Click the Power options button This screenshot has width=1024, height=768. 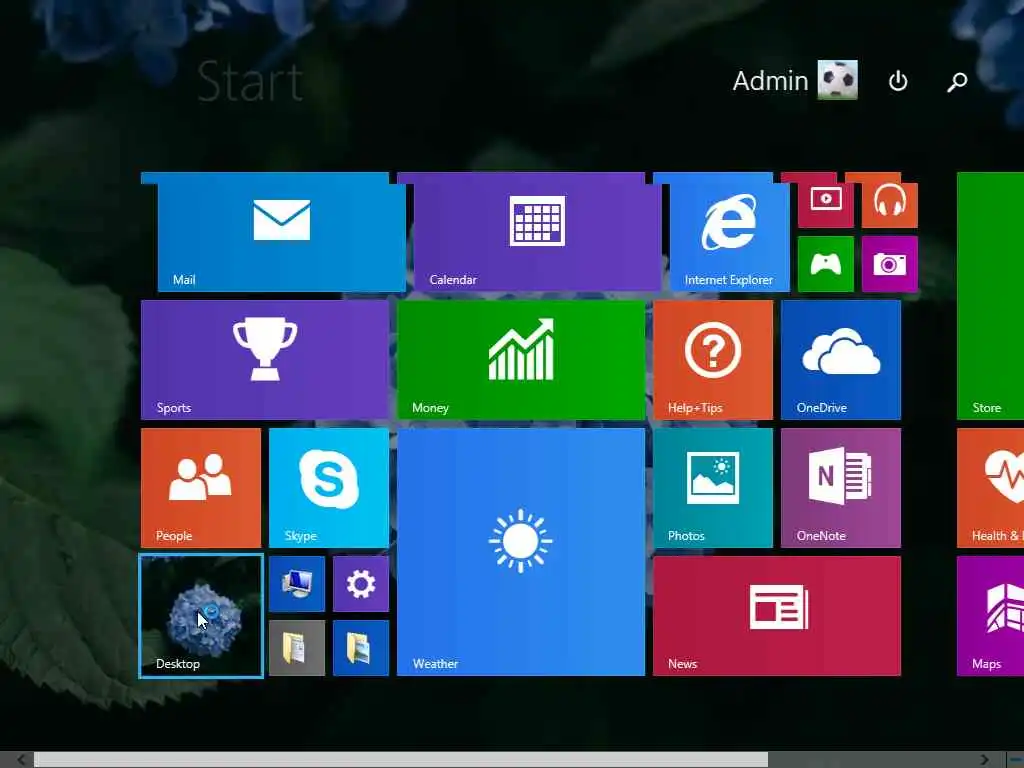[898, 81]
